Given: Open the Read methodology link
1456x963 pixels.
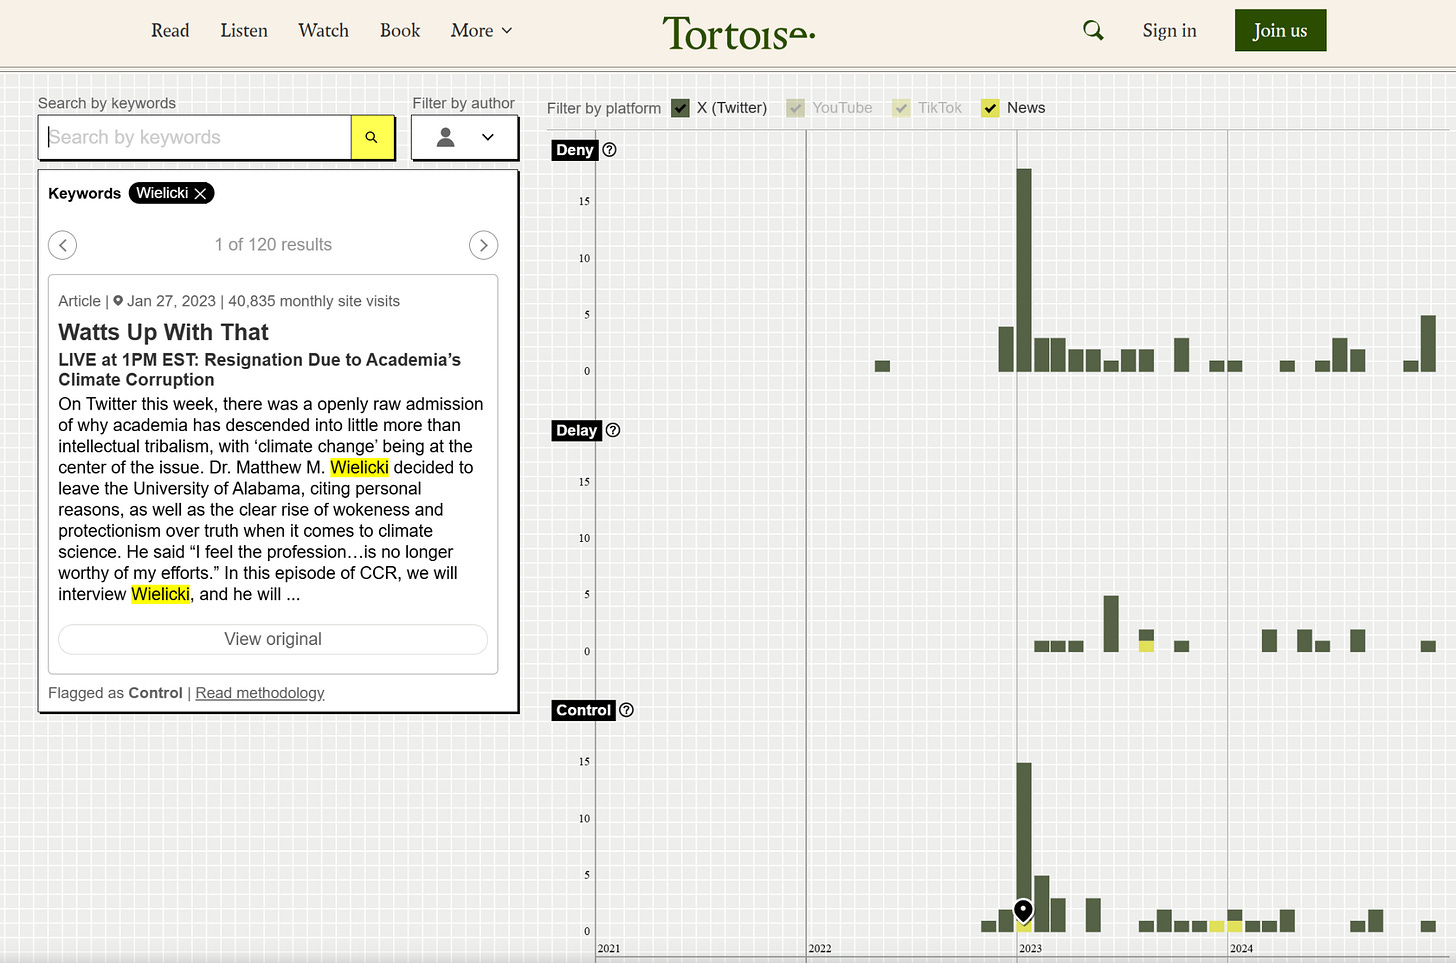Looking at the screenshot, I should [260, 693].
